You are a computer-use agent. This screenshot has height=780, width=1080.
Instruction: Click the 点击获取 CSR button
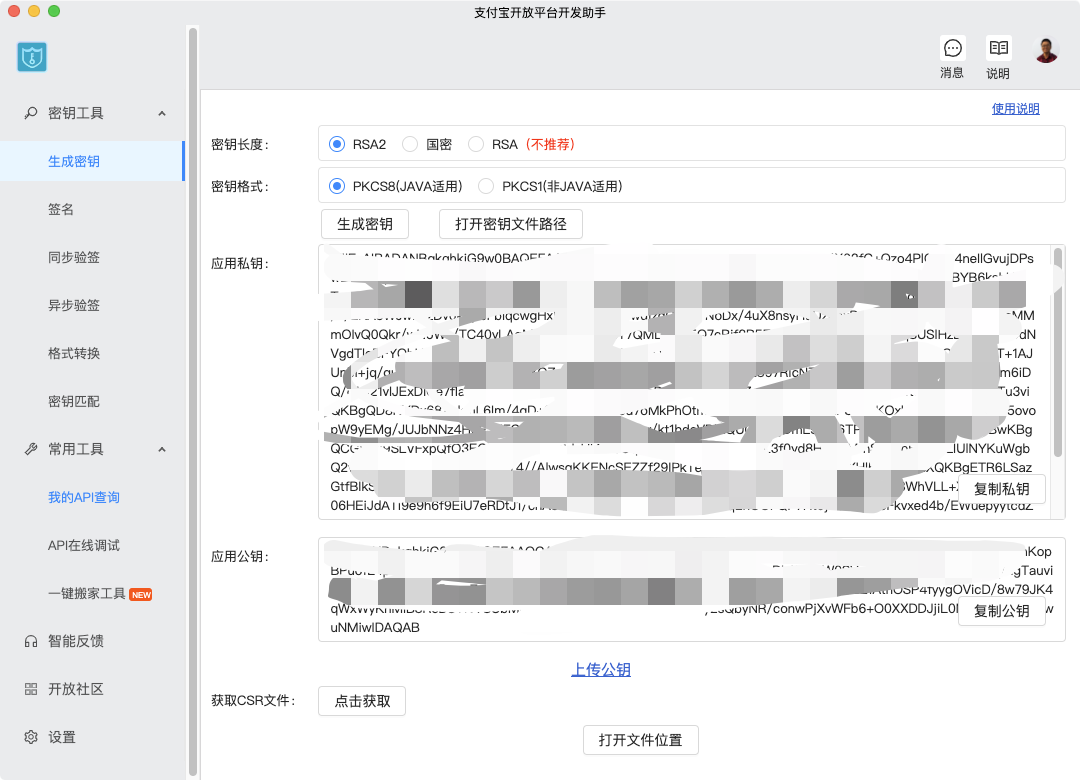(362, 701)
